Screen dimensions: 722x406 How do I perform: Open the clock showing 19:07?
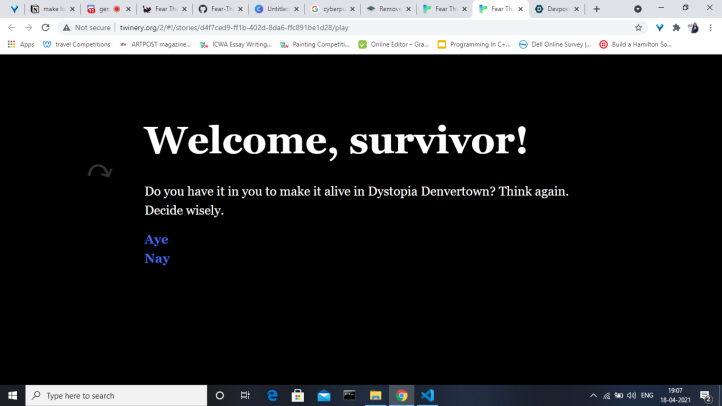(675, 395)
